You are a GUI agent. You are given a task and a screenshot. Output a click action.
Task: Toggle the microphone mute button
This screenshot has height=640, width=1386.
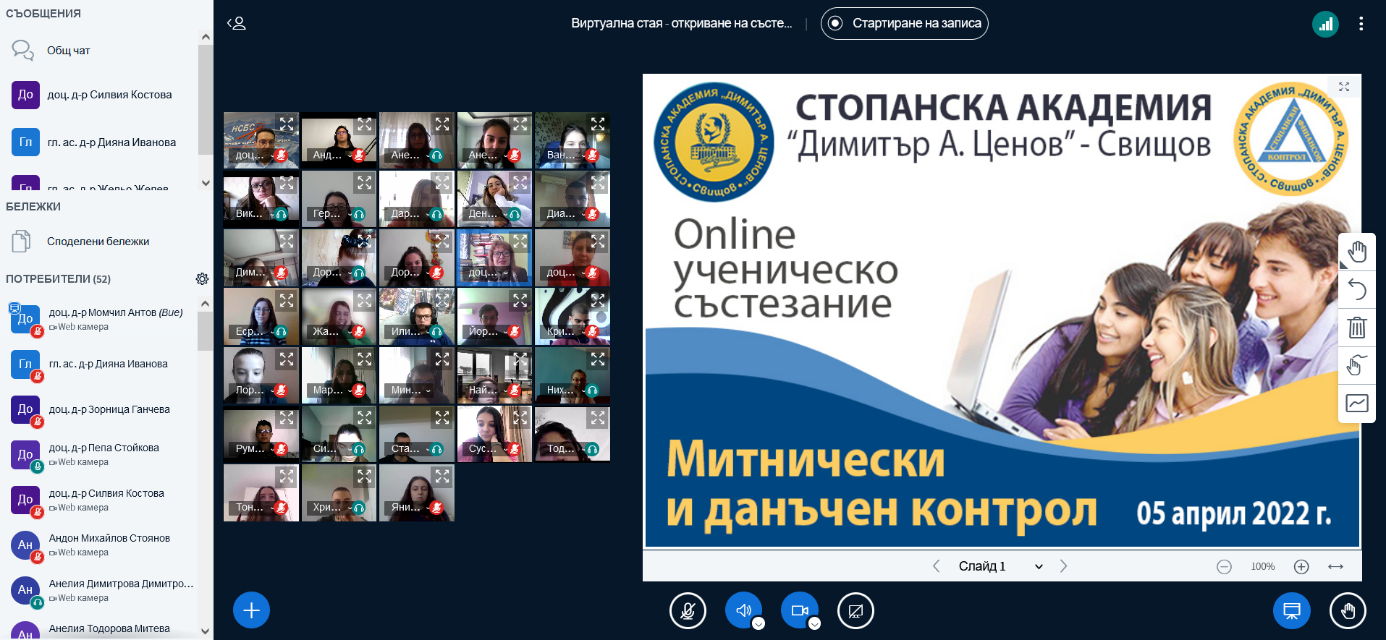click(687, 610)
